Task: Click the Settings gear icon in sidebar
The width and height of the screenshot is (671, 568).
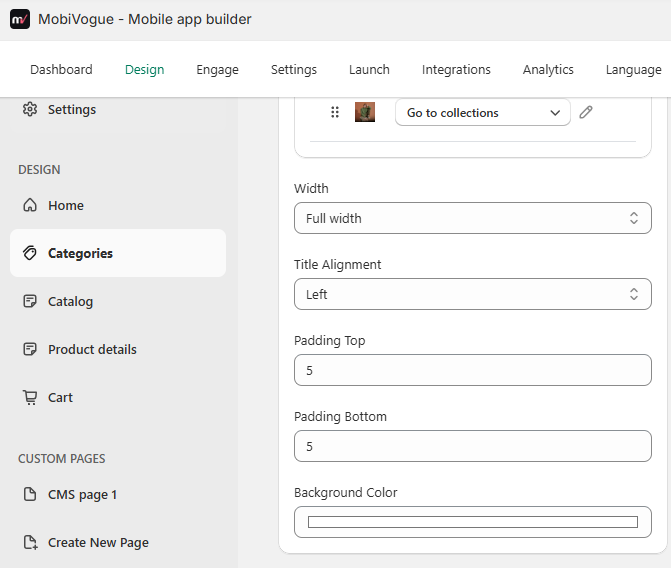Action: point(30,109)
